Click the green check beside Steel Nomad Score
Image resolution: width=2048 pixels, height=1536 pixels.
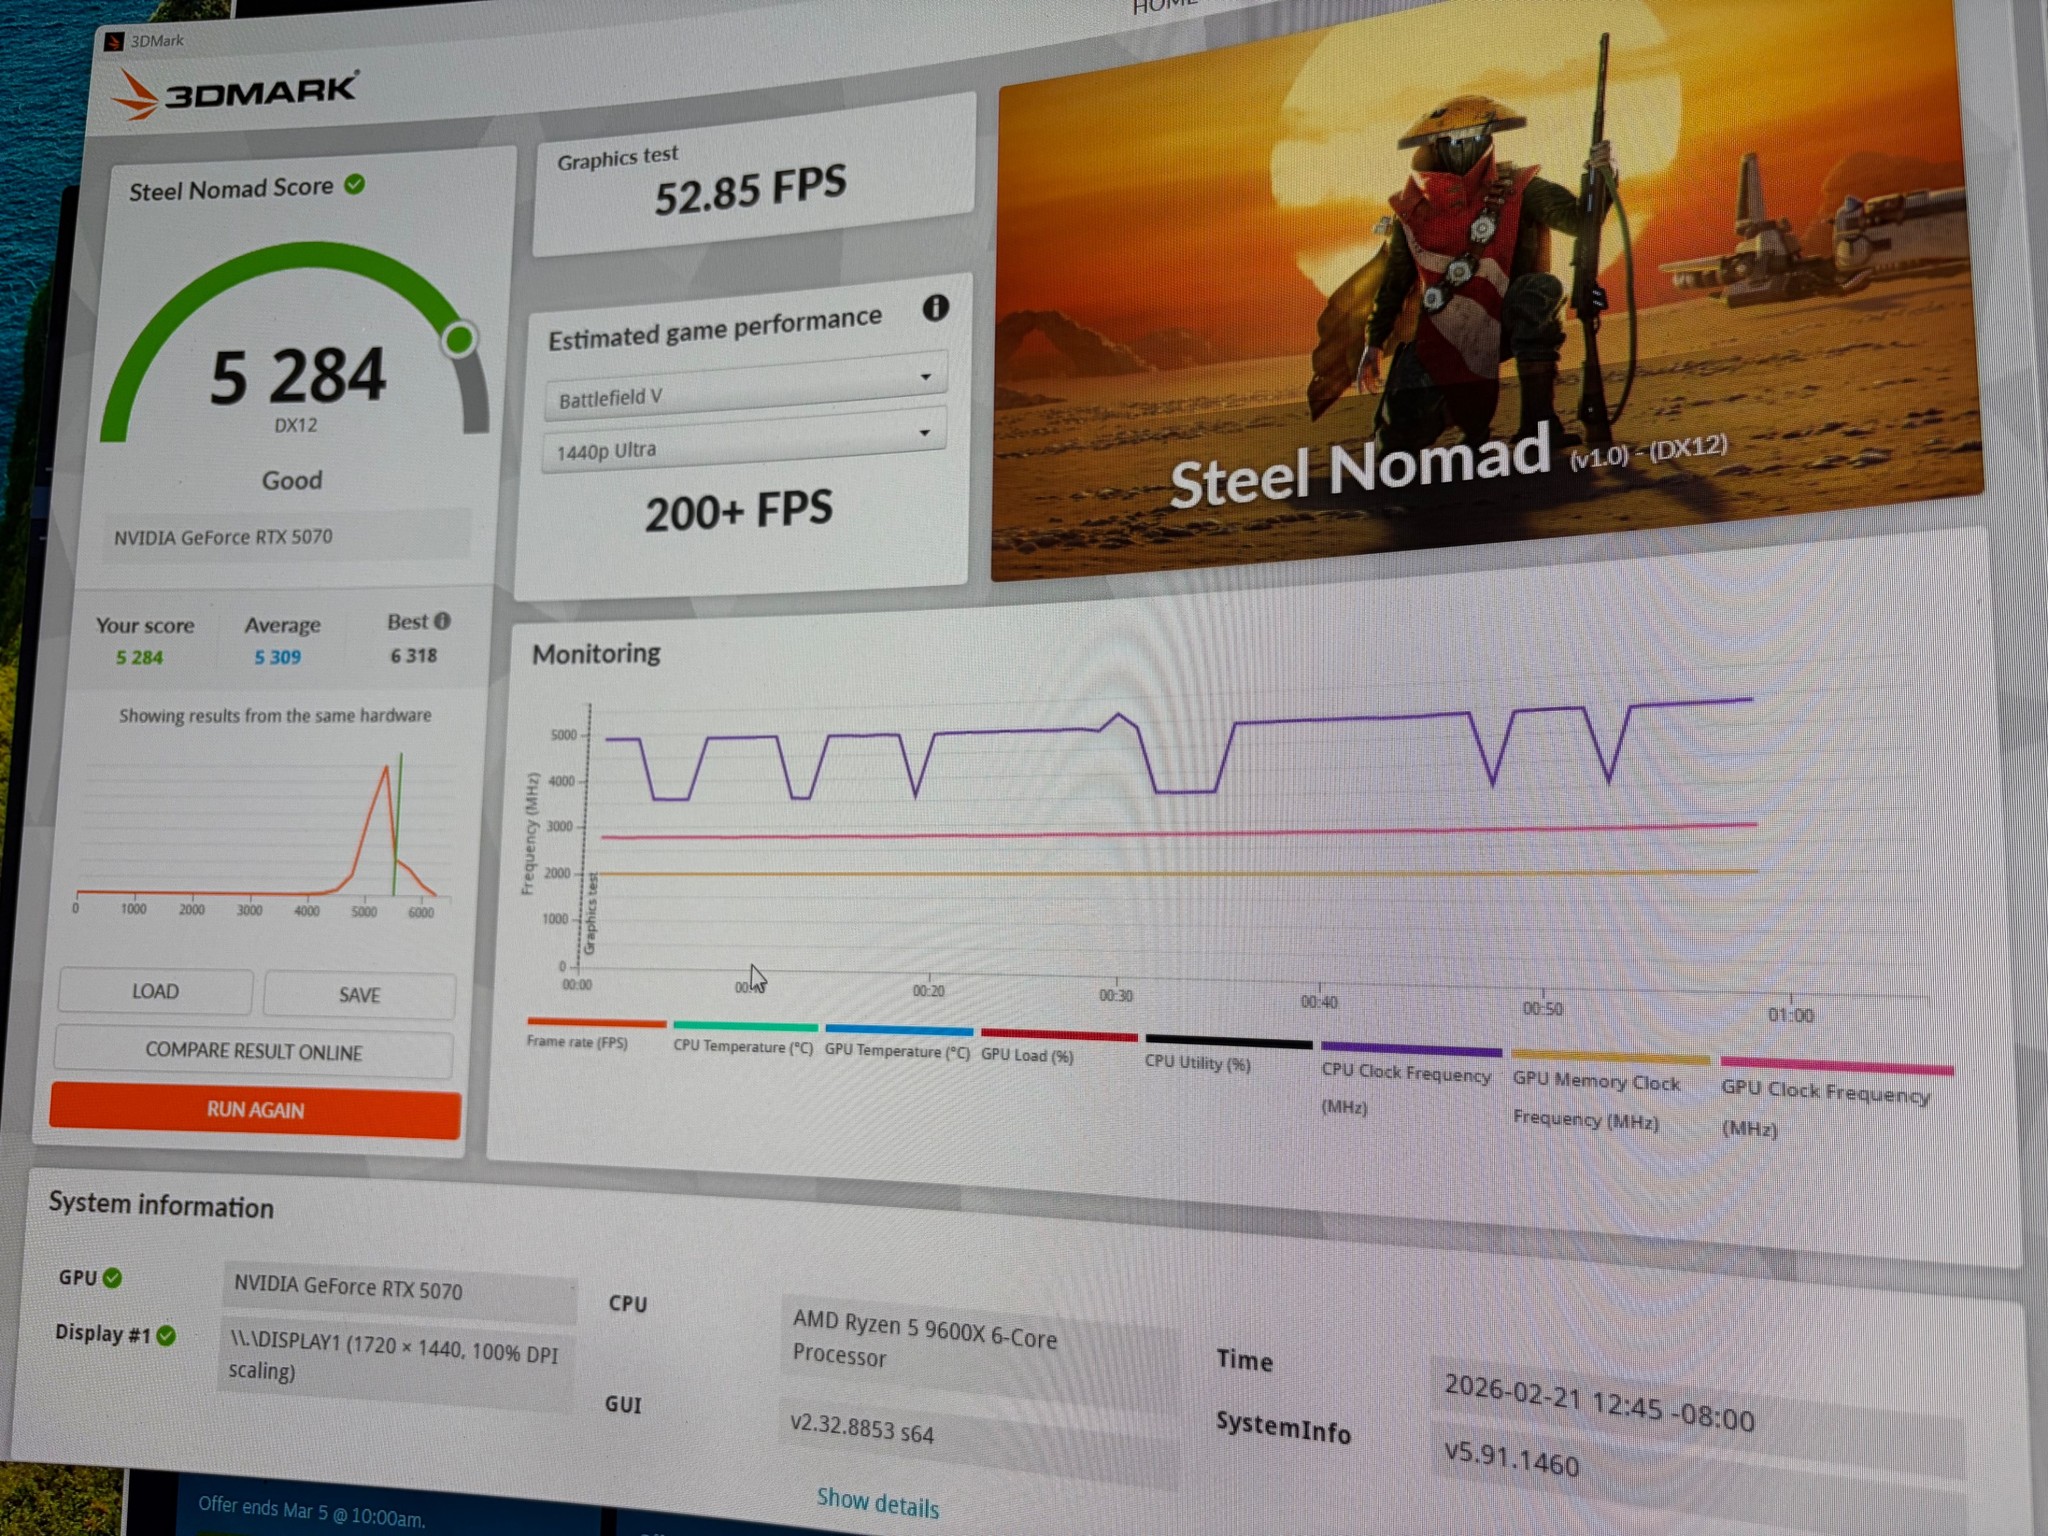point(355,184)
